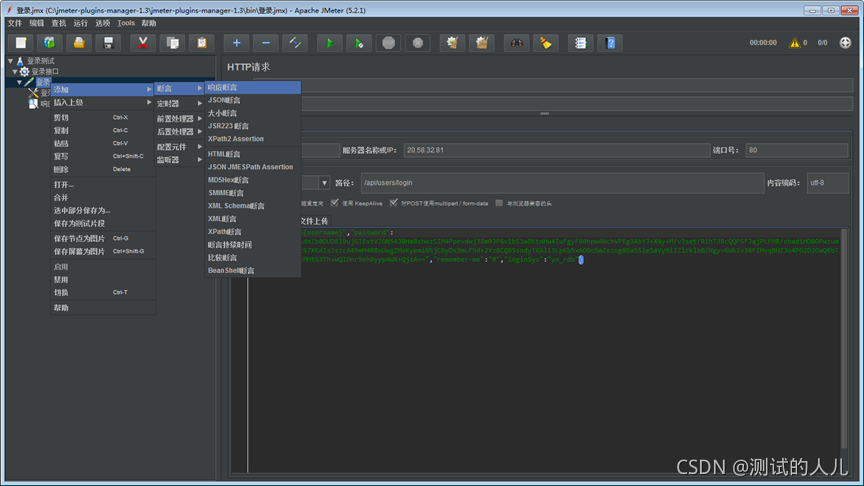
Task: Open the 运行 menu
Action: pyautogui.click(x=80, y=23)
